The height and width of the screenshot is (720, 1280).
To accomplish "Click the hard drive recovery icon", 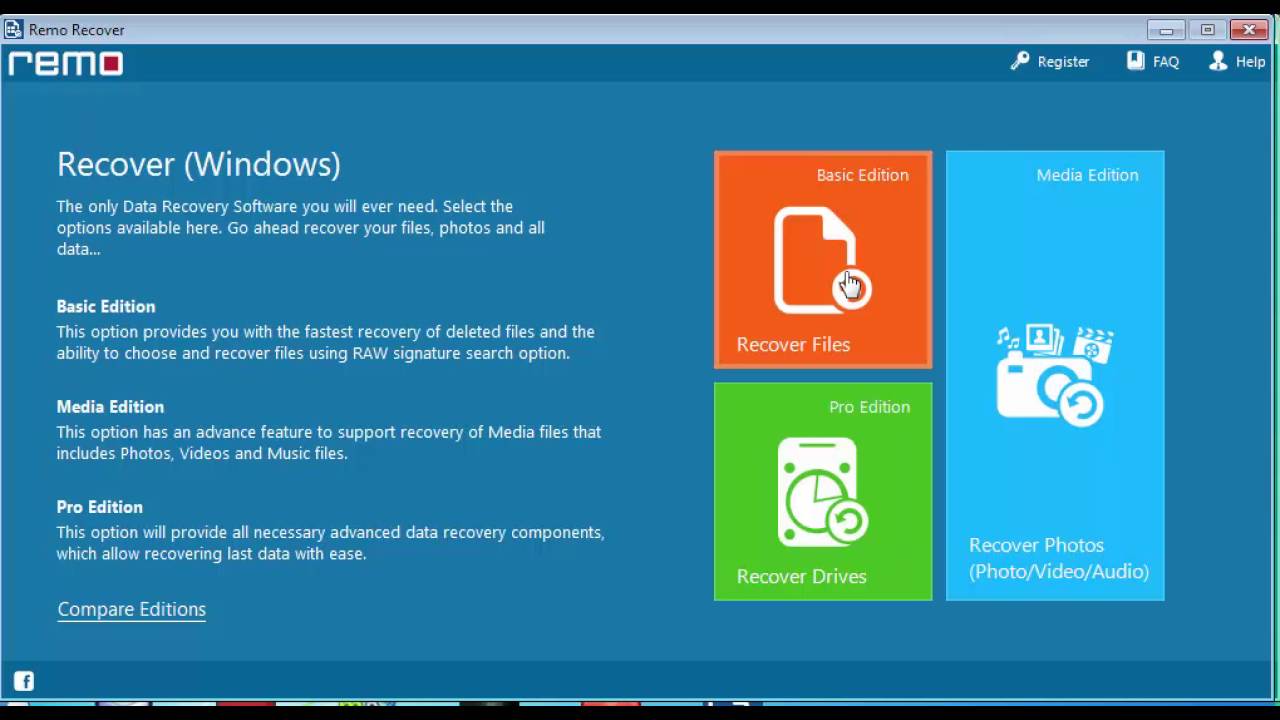I will pyautogui.click(x=823, y=491).
